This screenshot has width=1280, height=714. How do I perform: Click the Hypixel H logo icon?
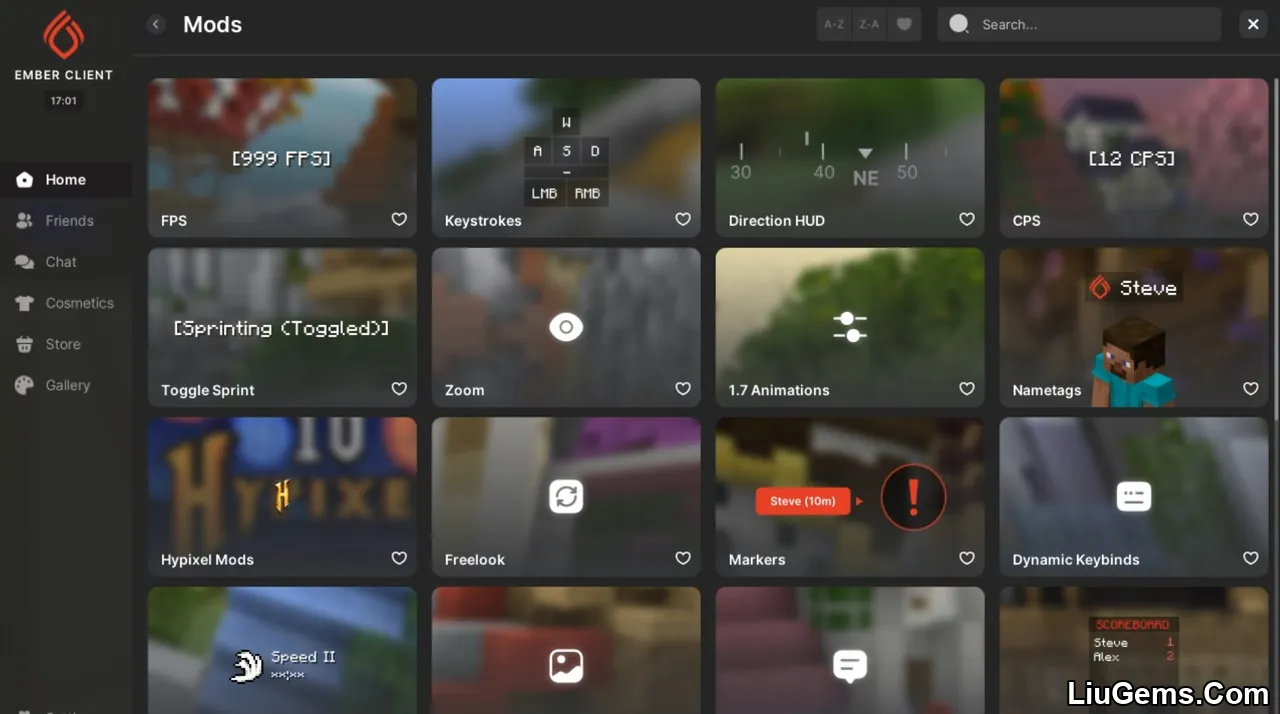[282, 495]
